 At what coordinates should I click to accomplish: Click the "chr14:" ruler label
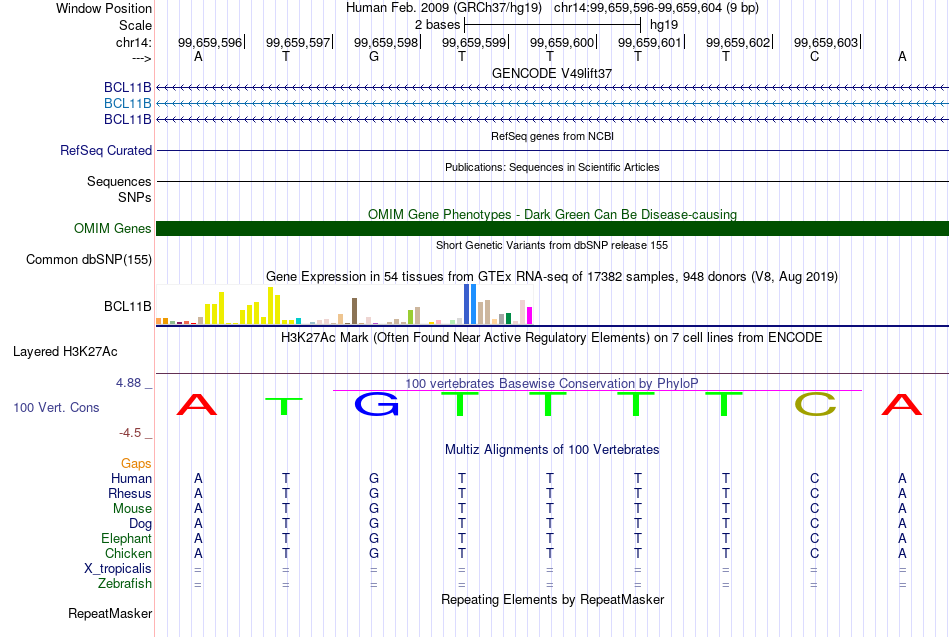(x=134, y=42)
